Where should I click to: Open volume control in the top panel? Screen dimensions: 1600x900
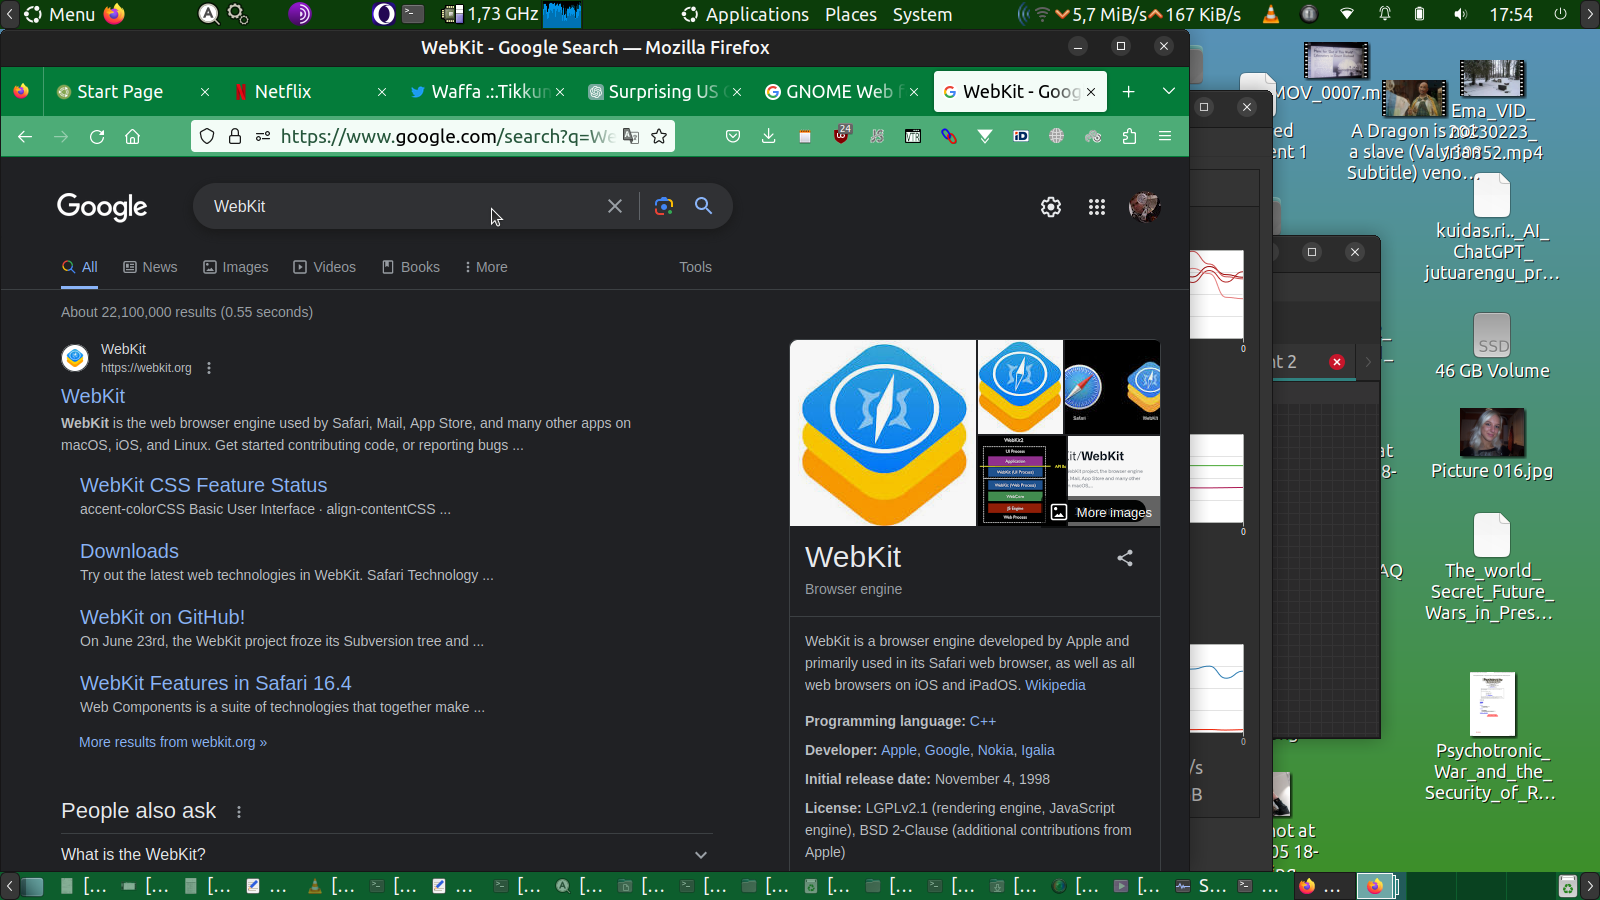(1460, 14)
